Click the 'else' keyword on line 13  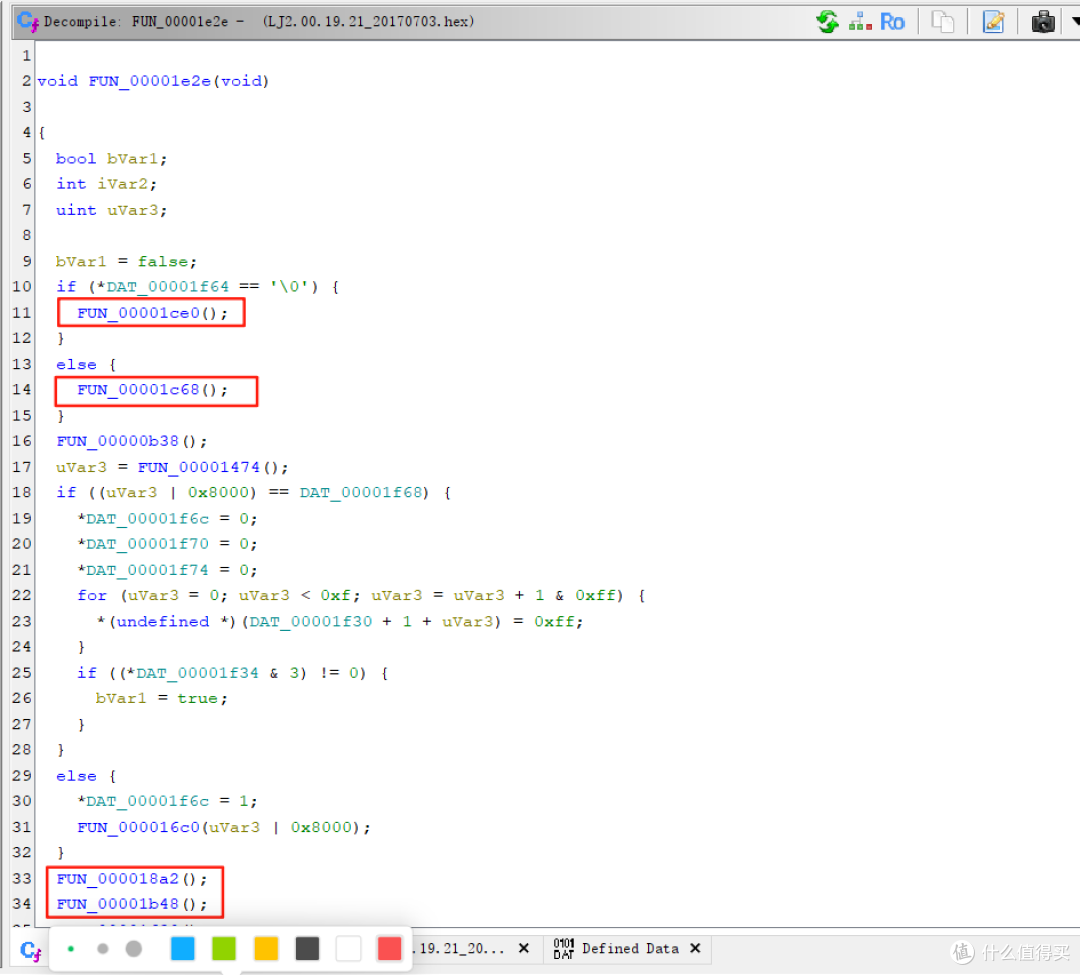point(76,365)
